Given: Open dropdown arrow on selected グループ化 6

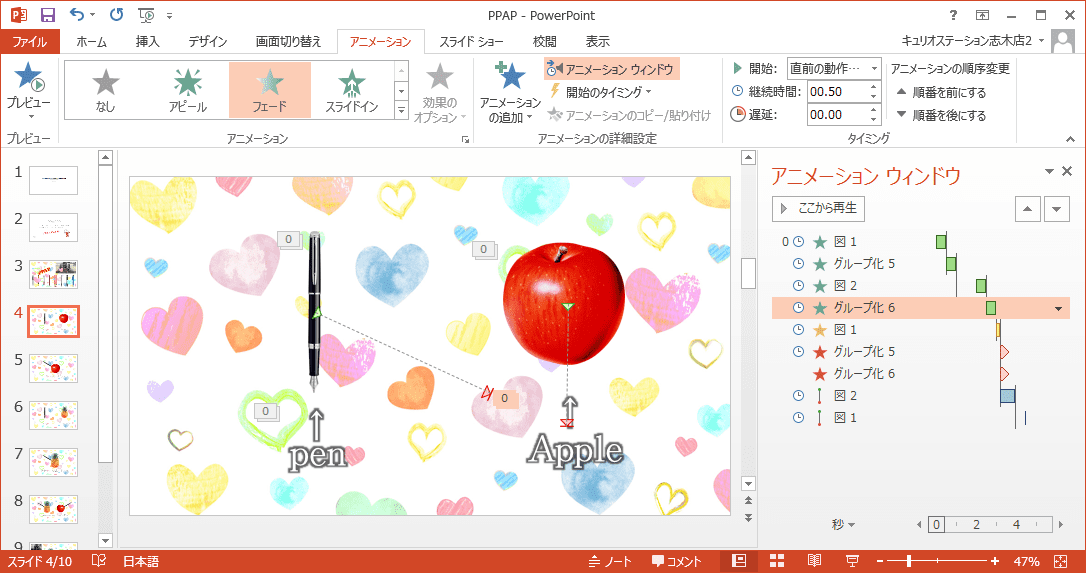Looking at the screenshot, I should (x=1058, y=308).
